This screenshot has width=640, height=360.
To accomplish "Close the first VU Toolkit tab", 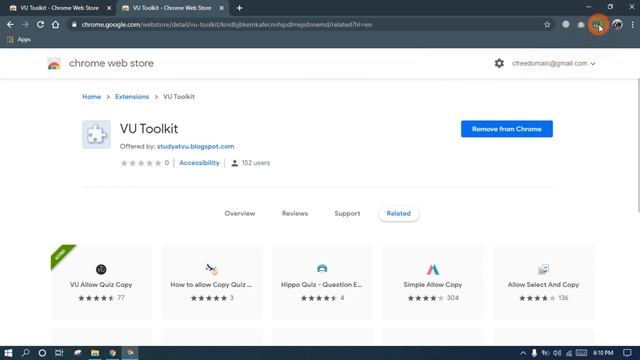I will tap(109, 8).
